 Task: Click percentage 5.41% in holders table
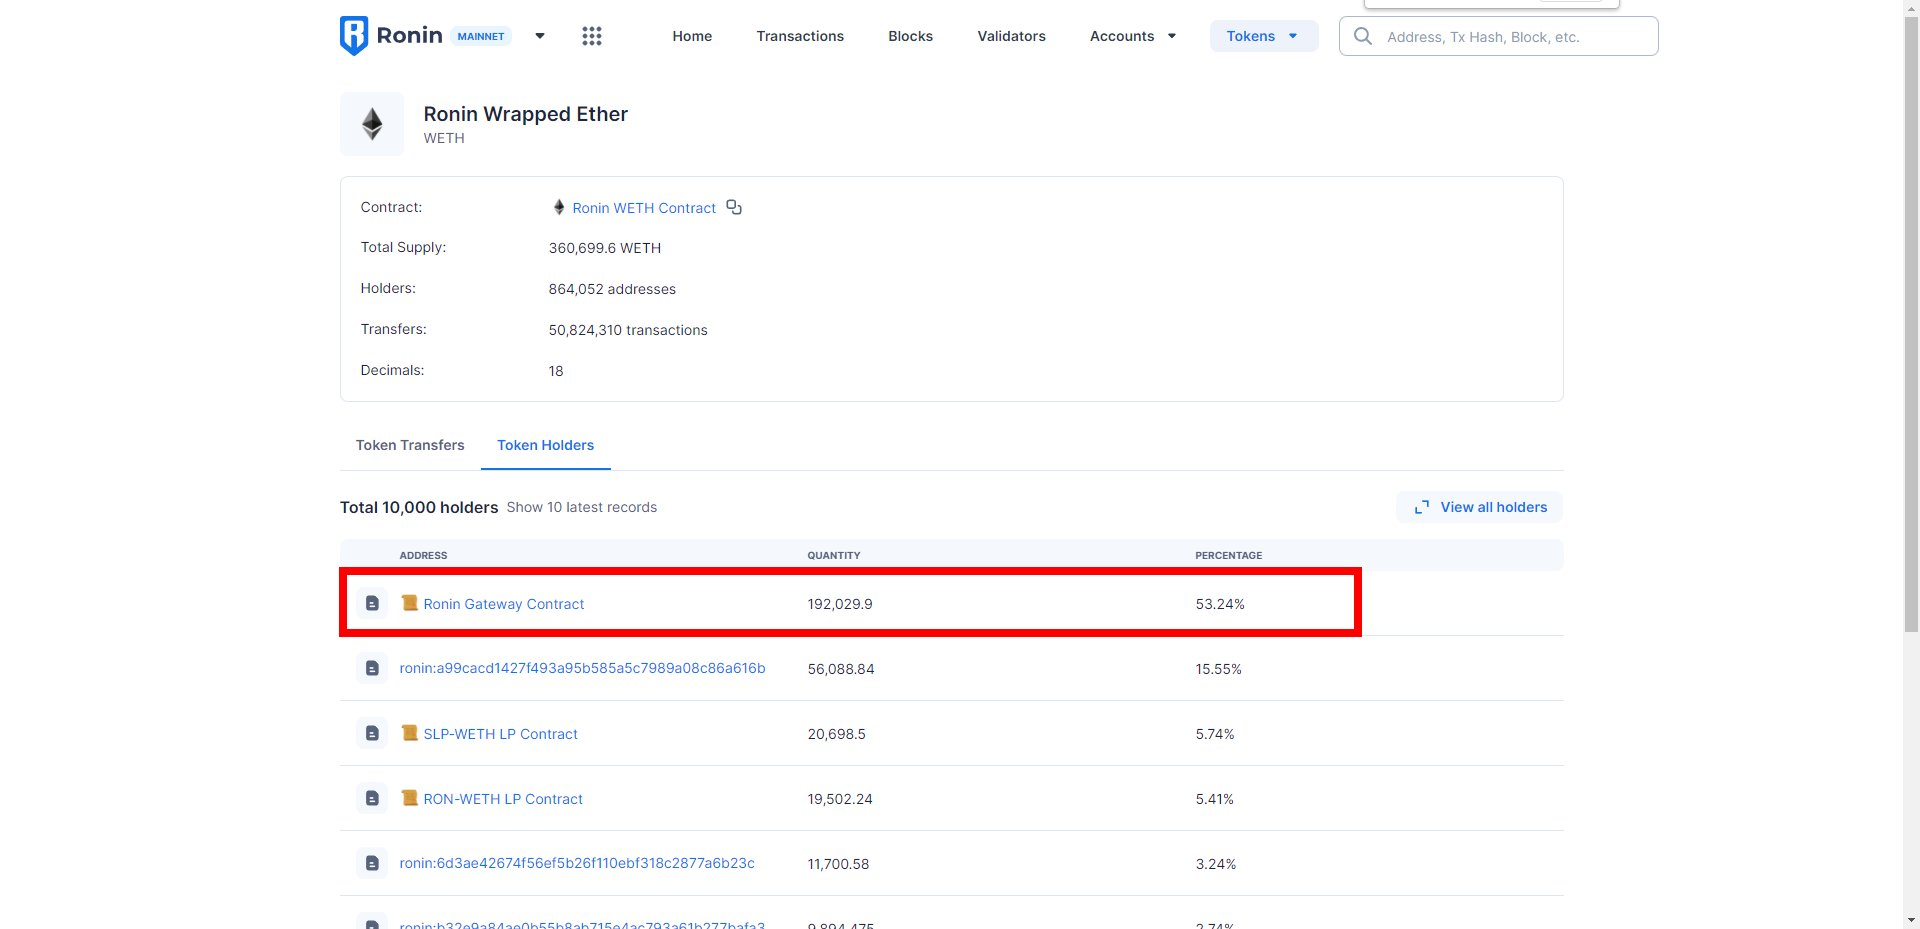1214,799
